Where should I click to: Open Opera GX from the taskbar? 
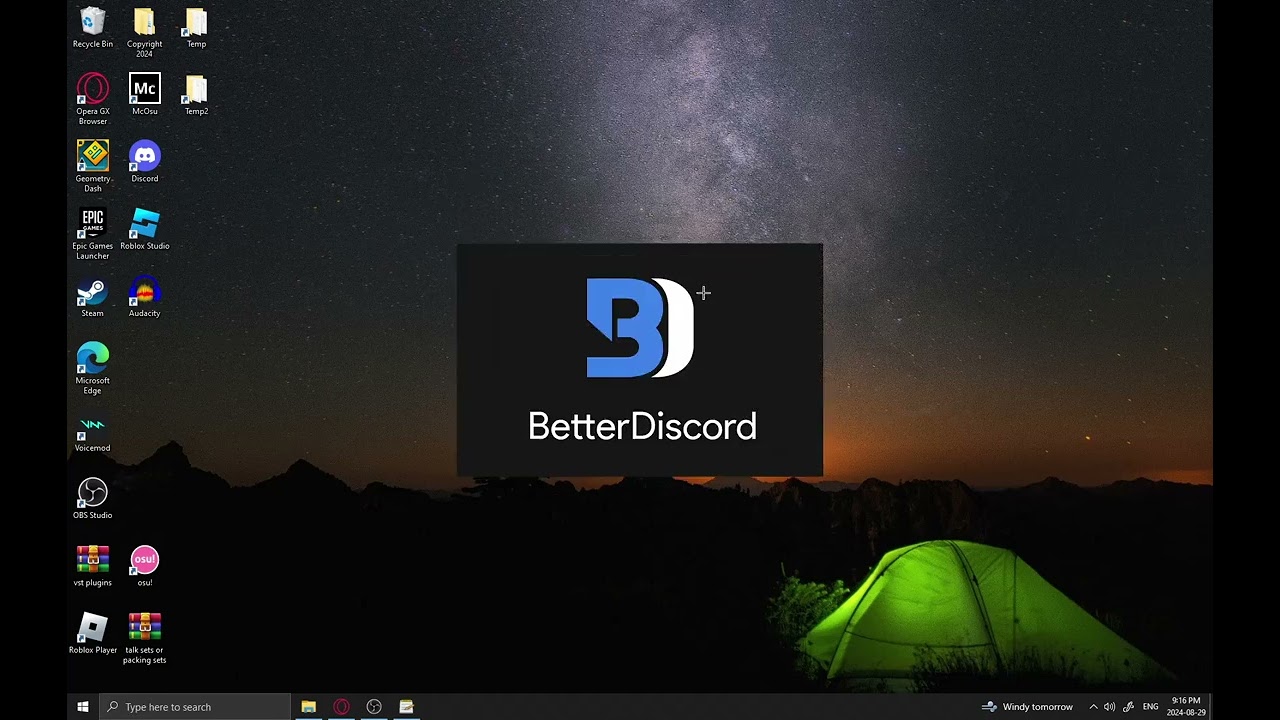(x=341, y=707)
